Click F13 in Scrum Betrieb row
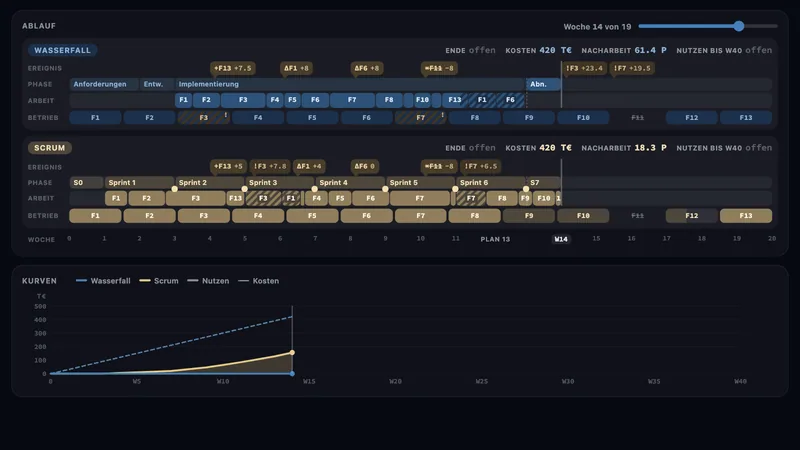This screenshot has width=800, height=450. [746, 216]
